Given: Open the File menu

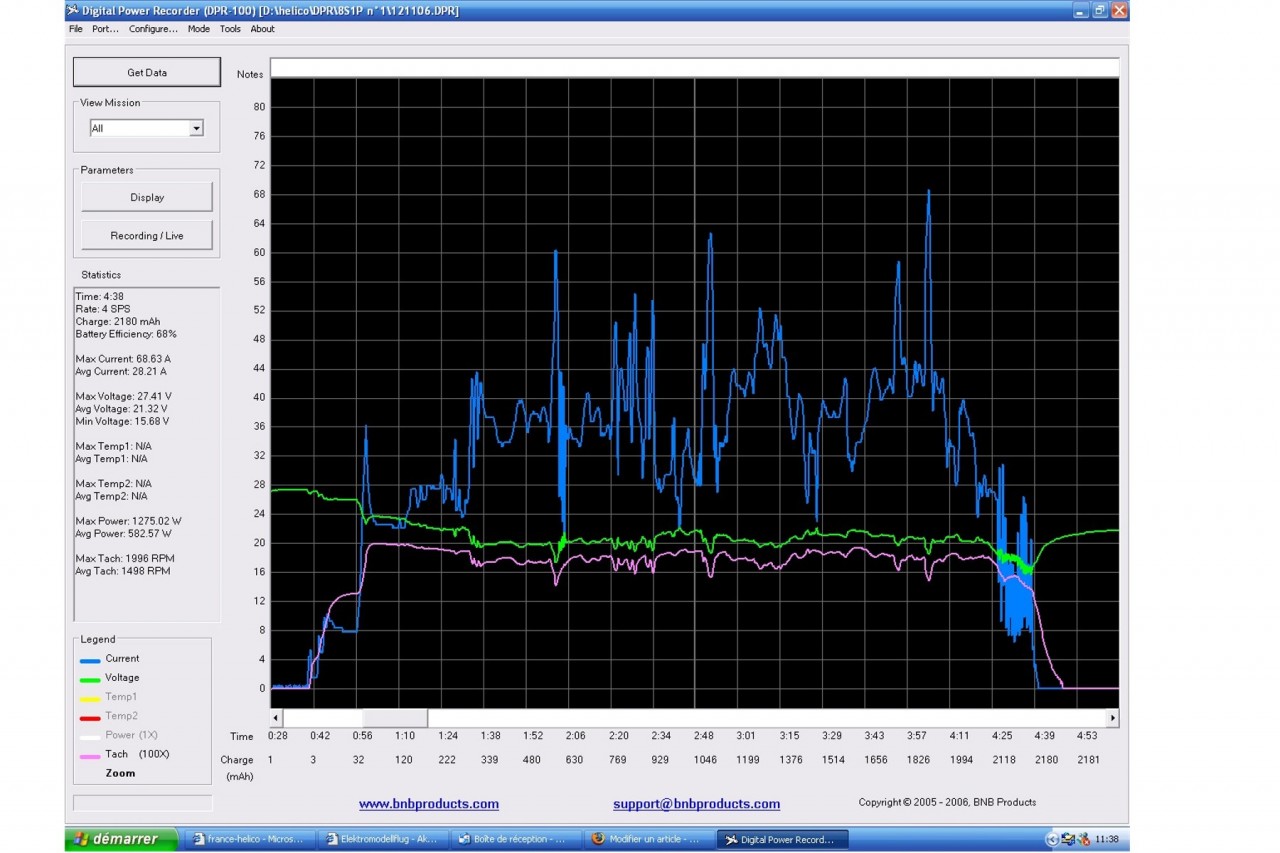Looking at the screenshot, I should (76, 29).
